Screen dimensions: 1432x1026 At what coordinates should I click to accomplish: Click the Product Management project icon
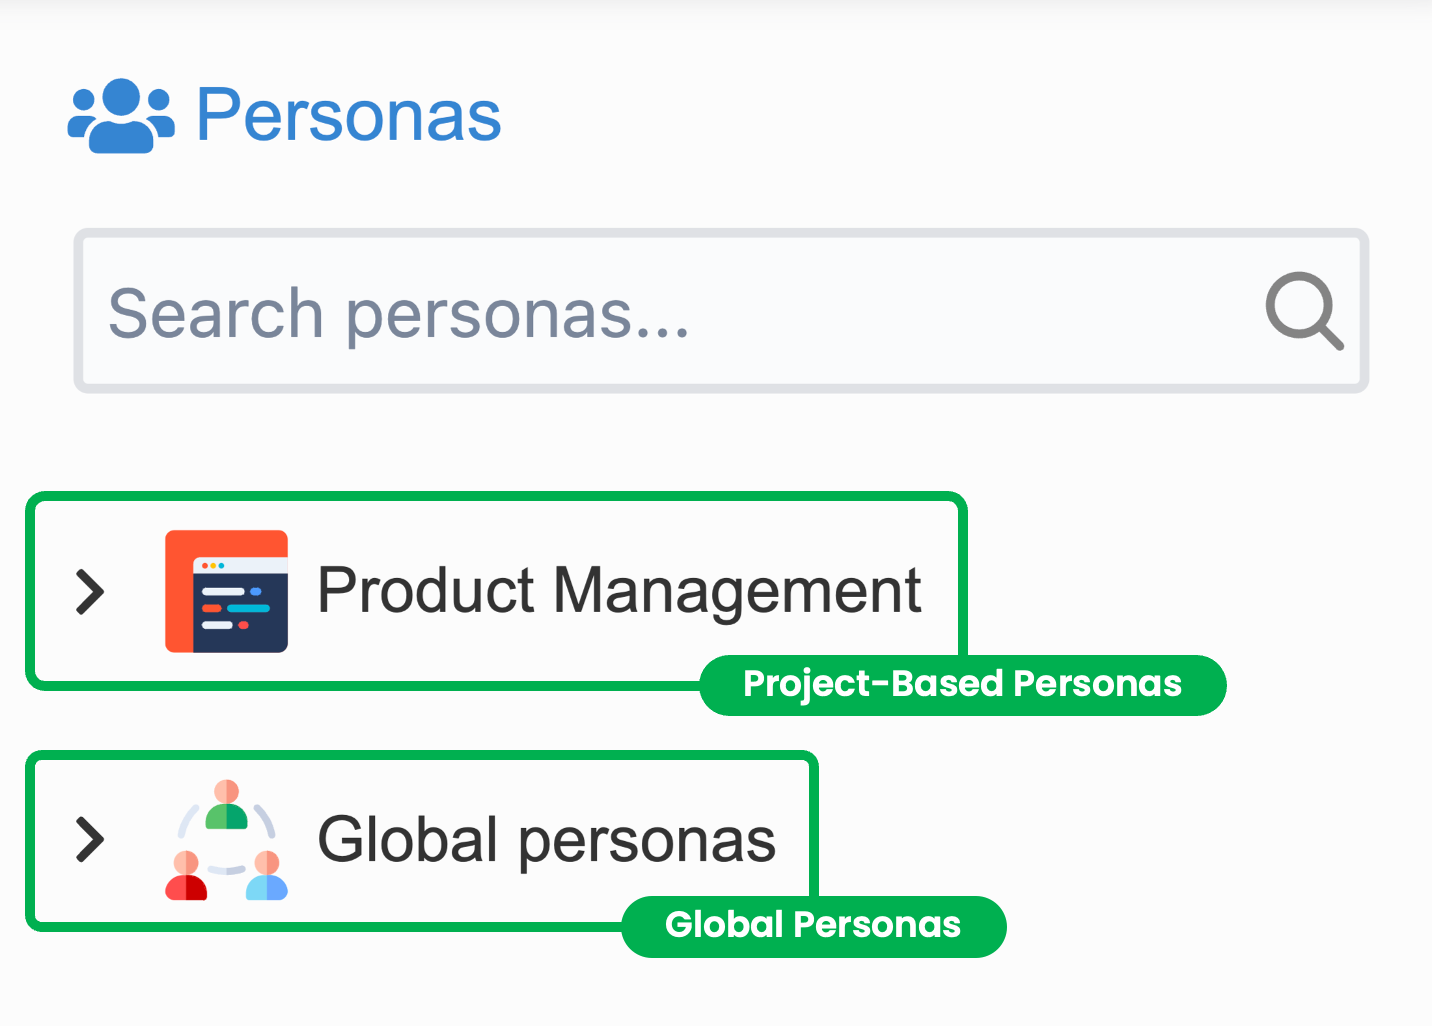227,591
